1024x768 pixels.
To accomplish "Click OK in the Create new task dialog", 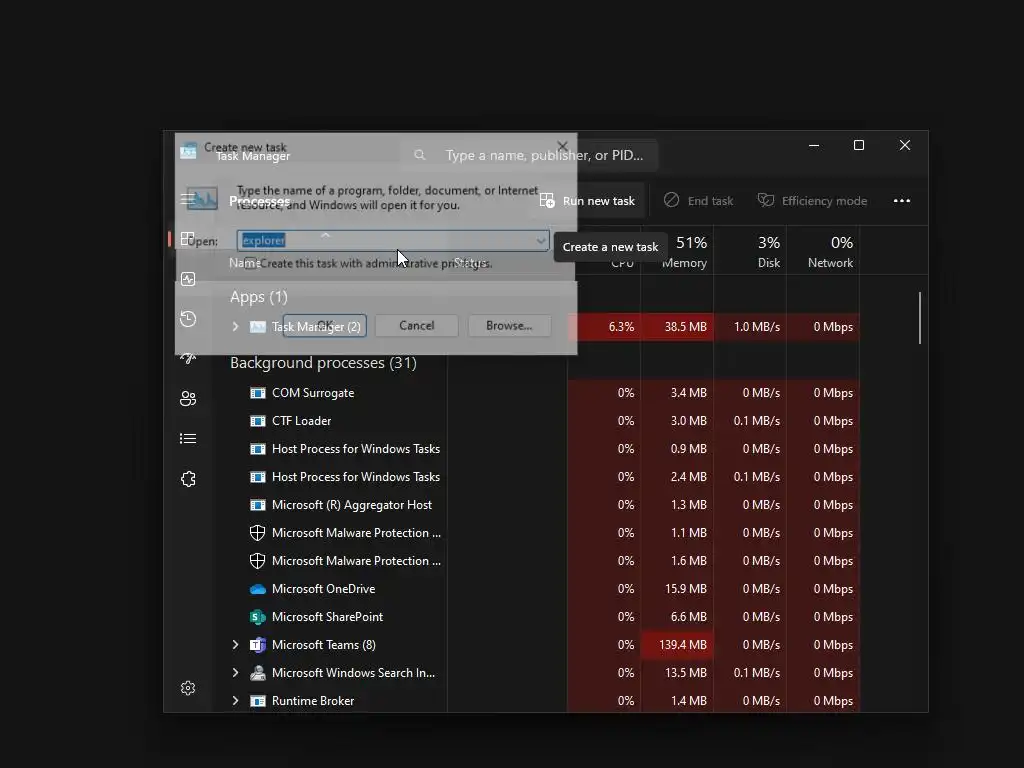I will coord(325,325).
